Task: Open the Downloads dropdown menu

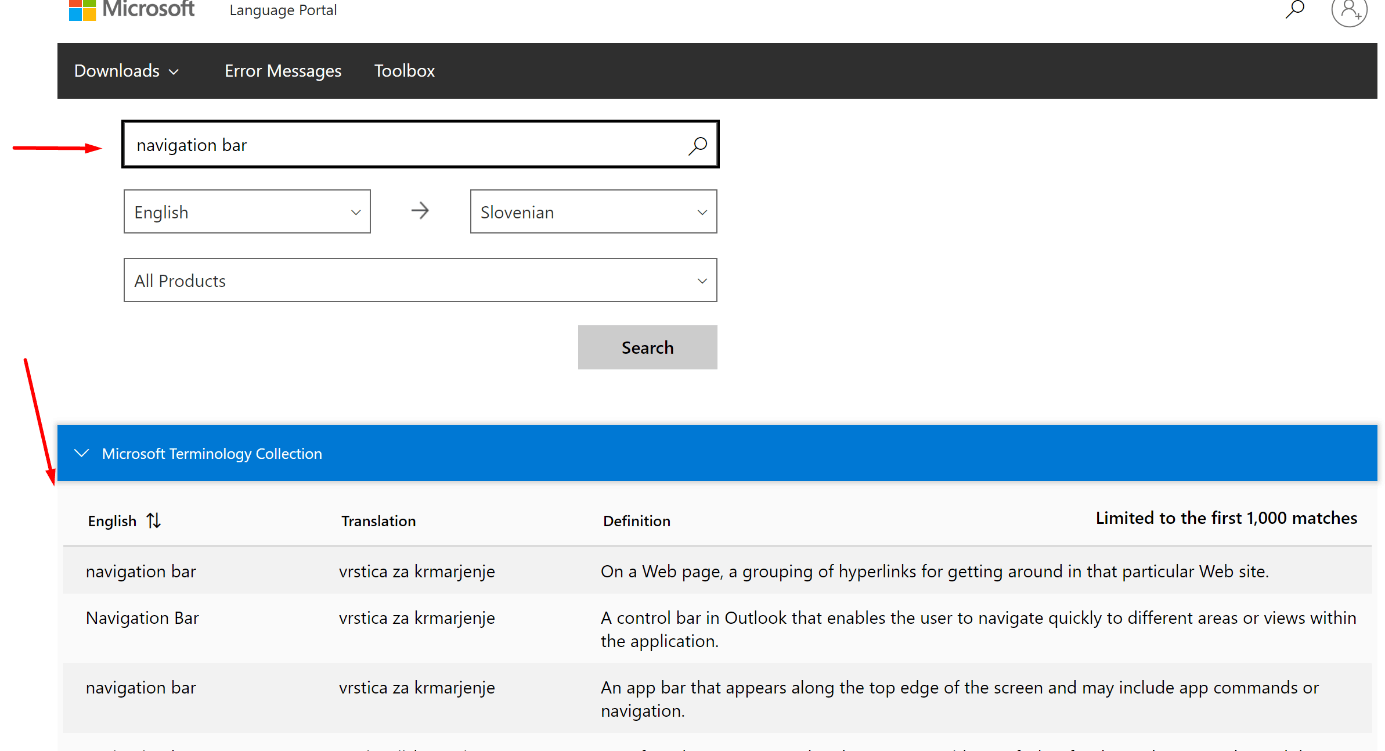Action: 127,71
